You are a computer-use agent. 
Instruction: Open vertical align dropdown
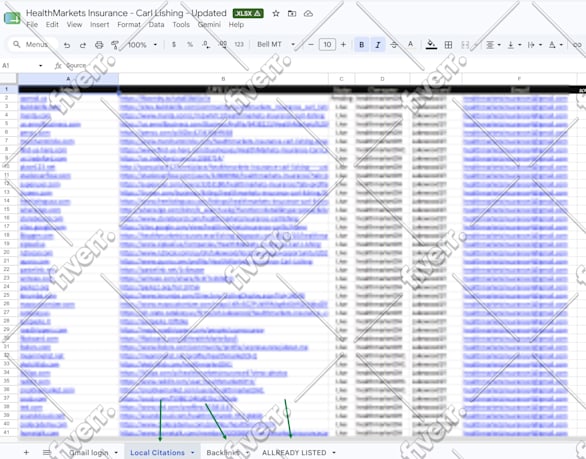[514, 45]
